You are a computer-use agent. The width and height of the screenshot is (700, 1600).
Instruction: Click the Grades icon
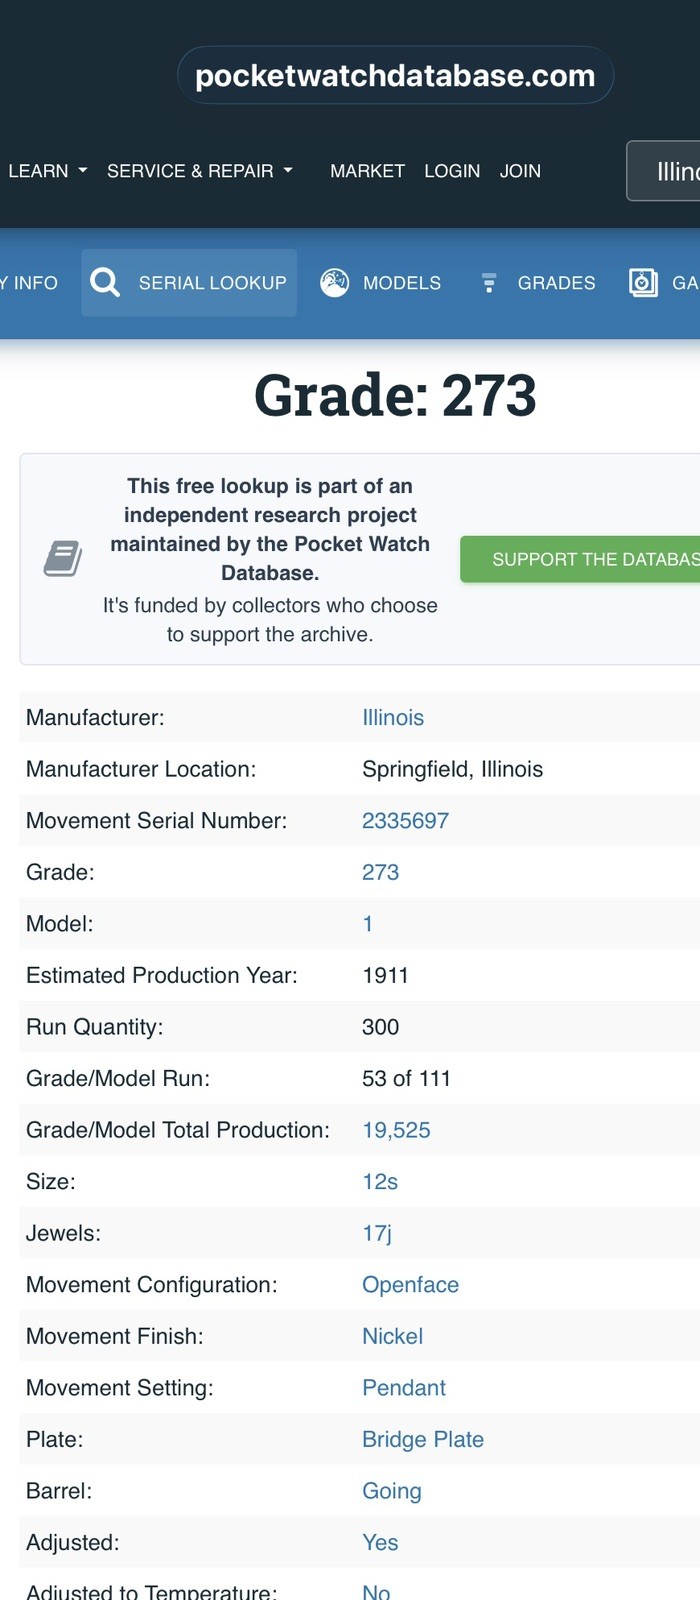[489, 283]
